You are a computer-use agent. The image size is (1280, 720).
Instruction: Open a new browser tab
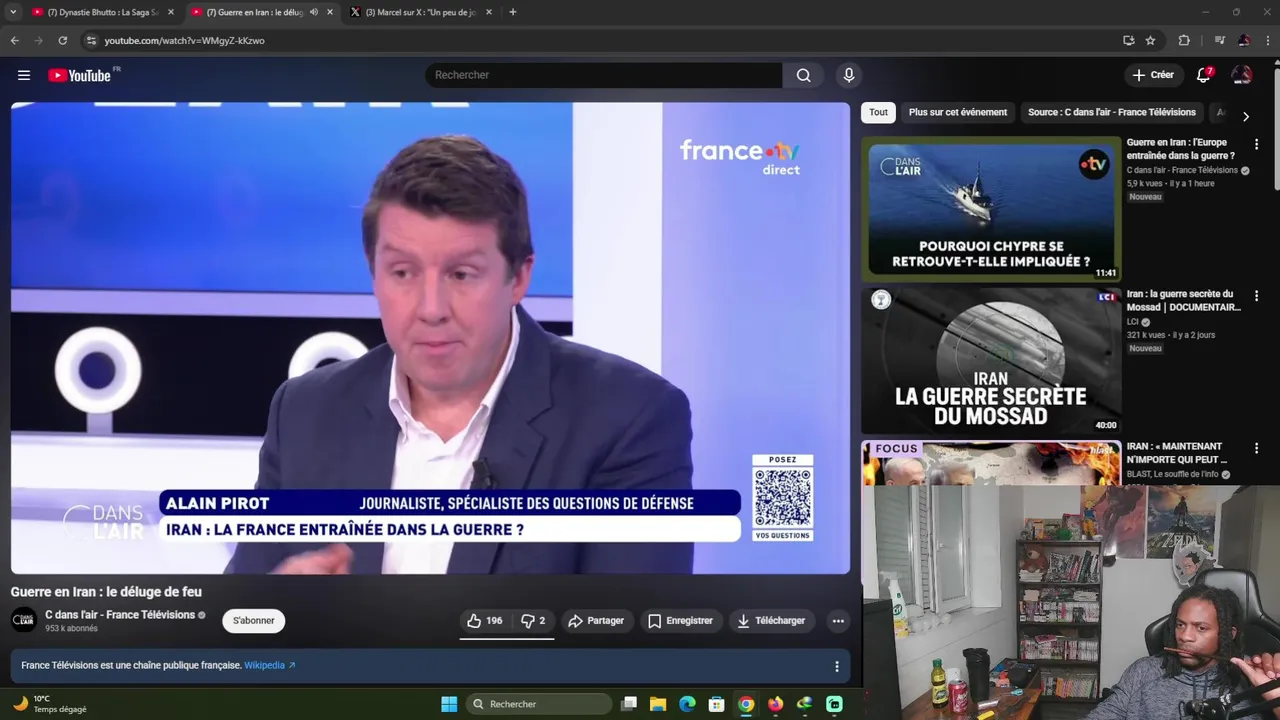pos(512,12)
